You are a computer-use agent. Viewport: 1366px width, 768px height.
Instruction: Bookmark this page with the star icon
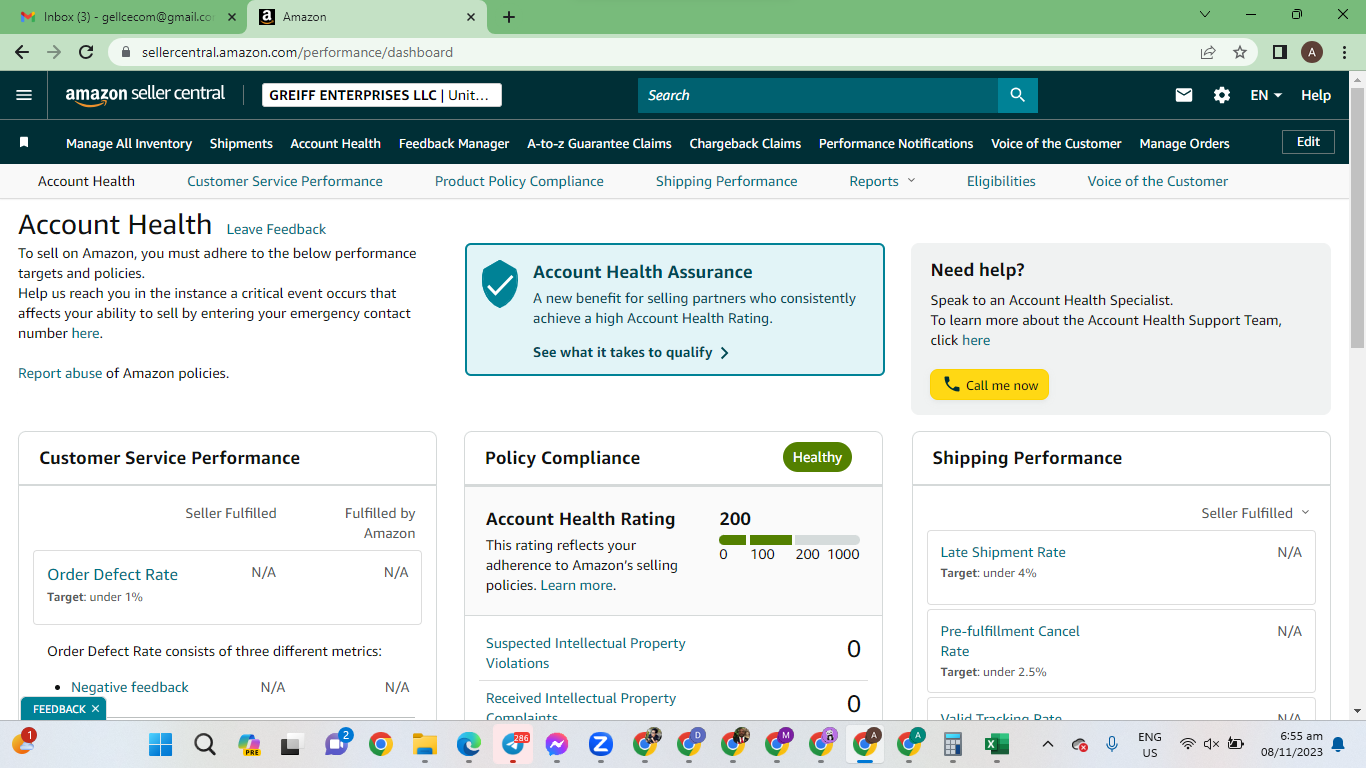pos(1240,52)
